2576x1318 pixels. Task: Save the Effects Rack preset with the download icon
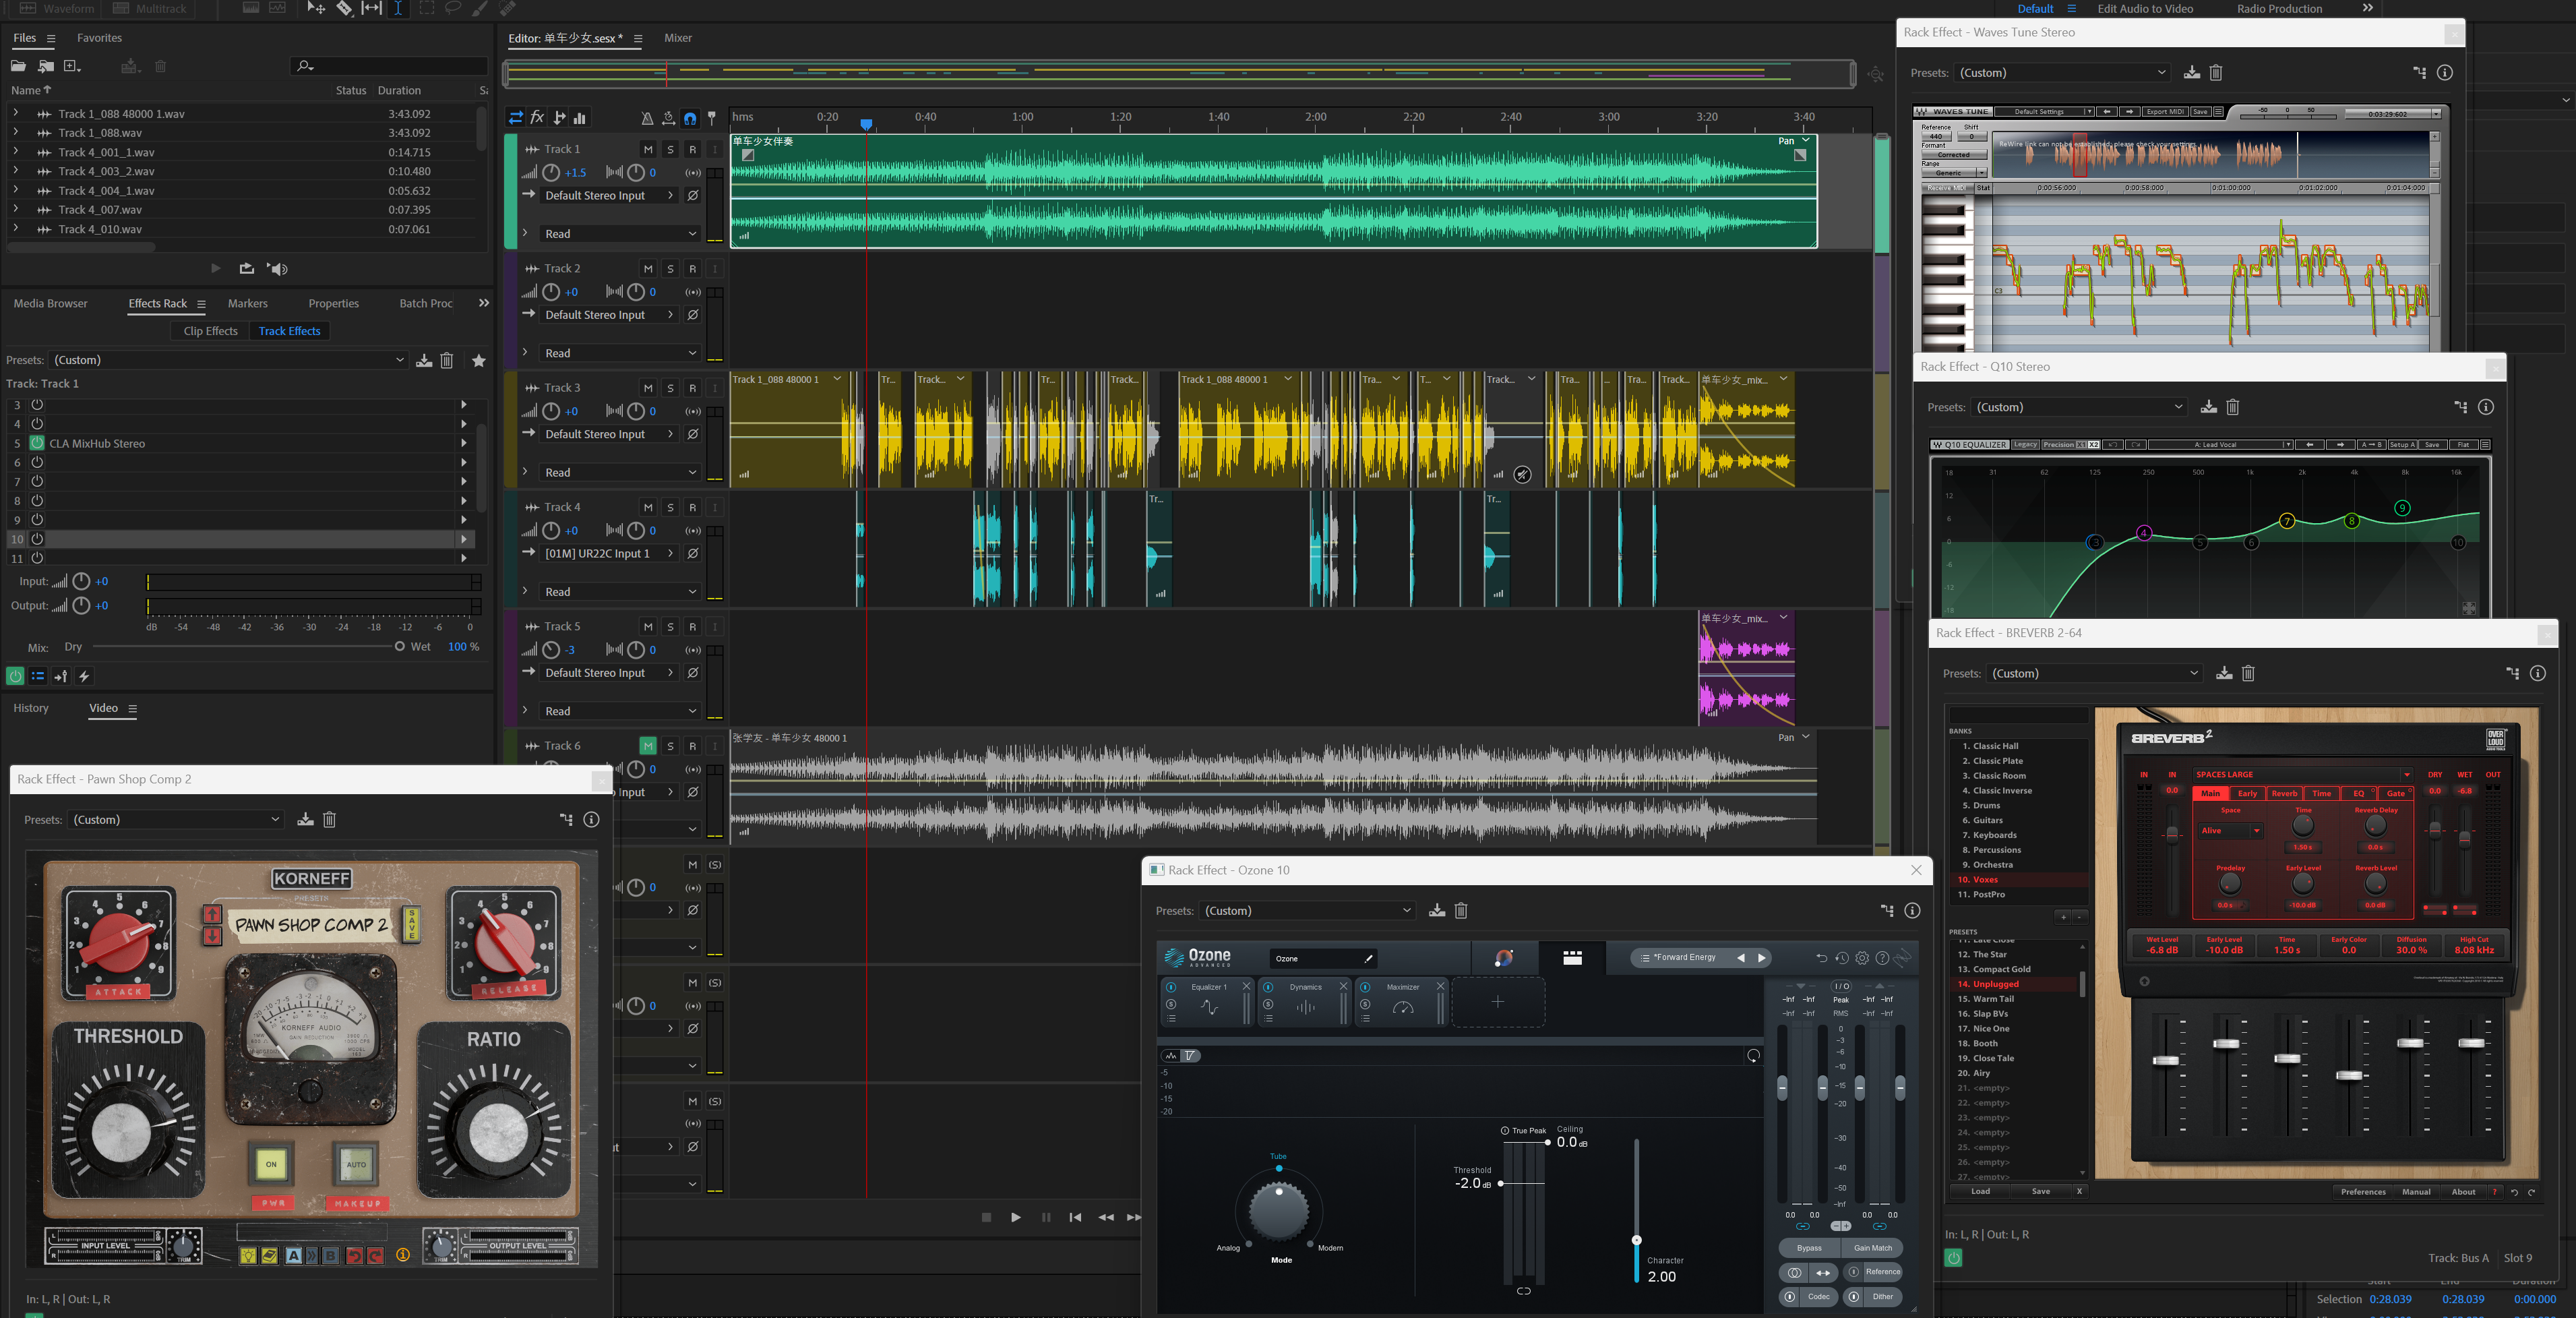point(424,360)
